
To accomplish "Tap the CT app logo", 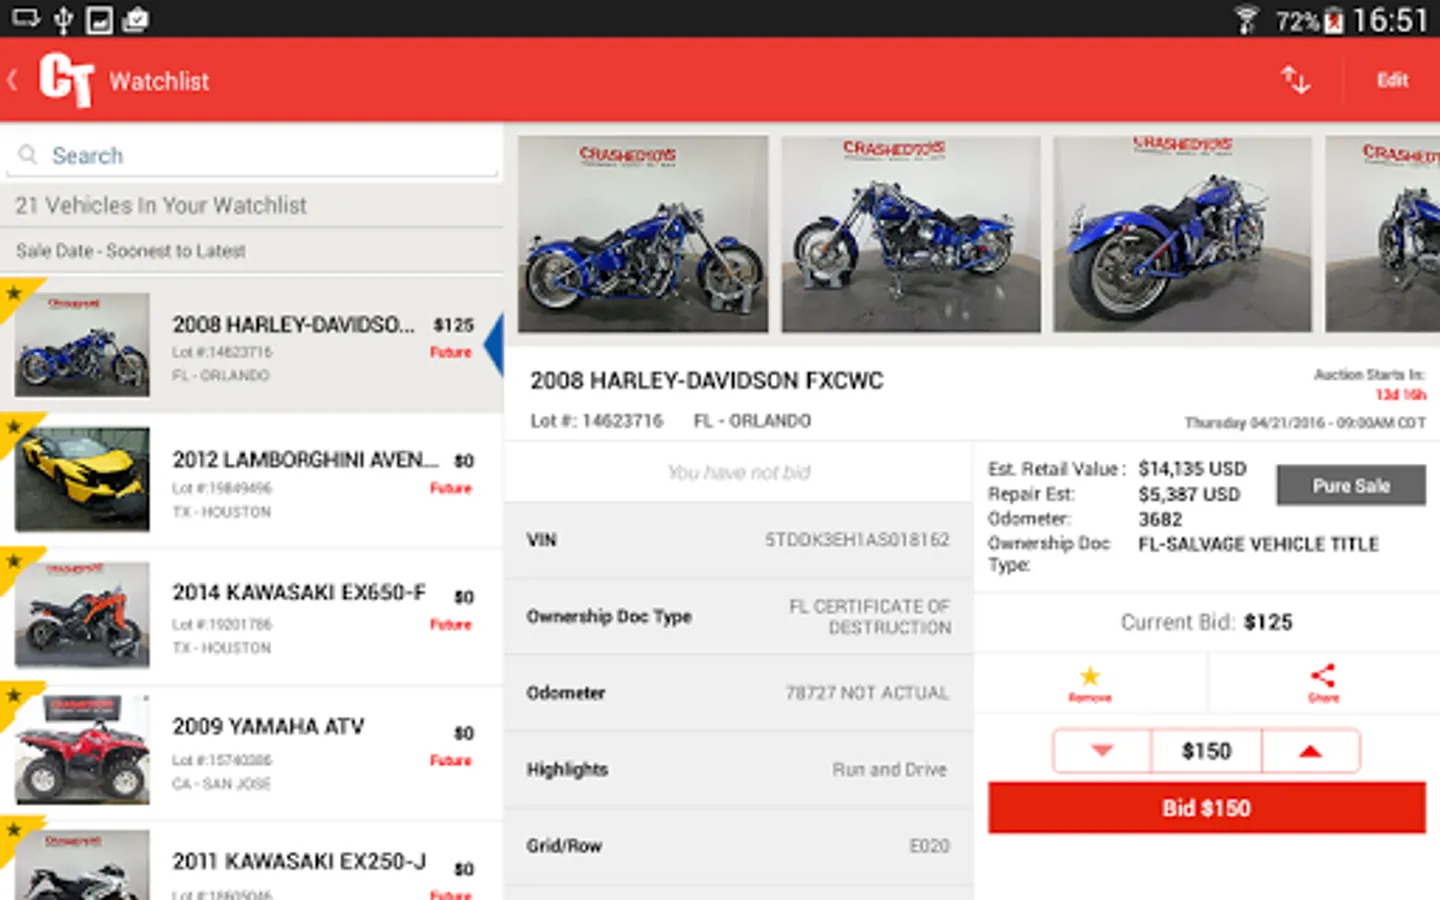I will (66, 80).
